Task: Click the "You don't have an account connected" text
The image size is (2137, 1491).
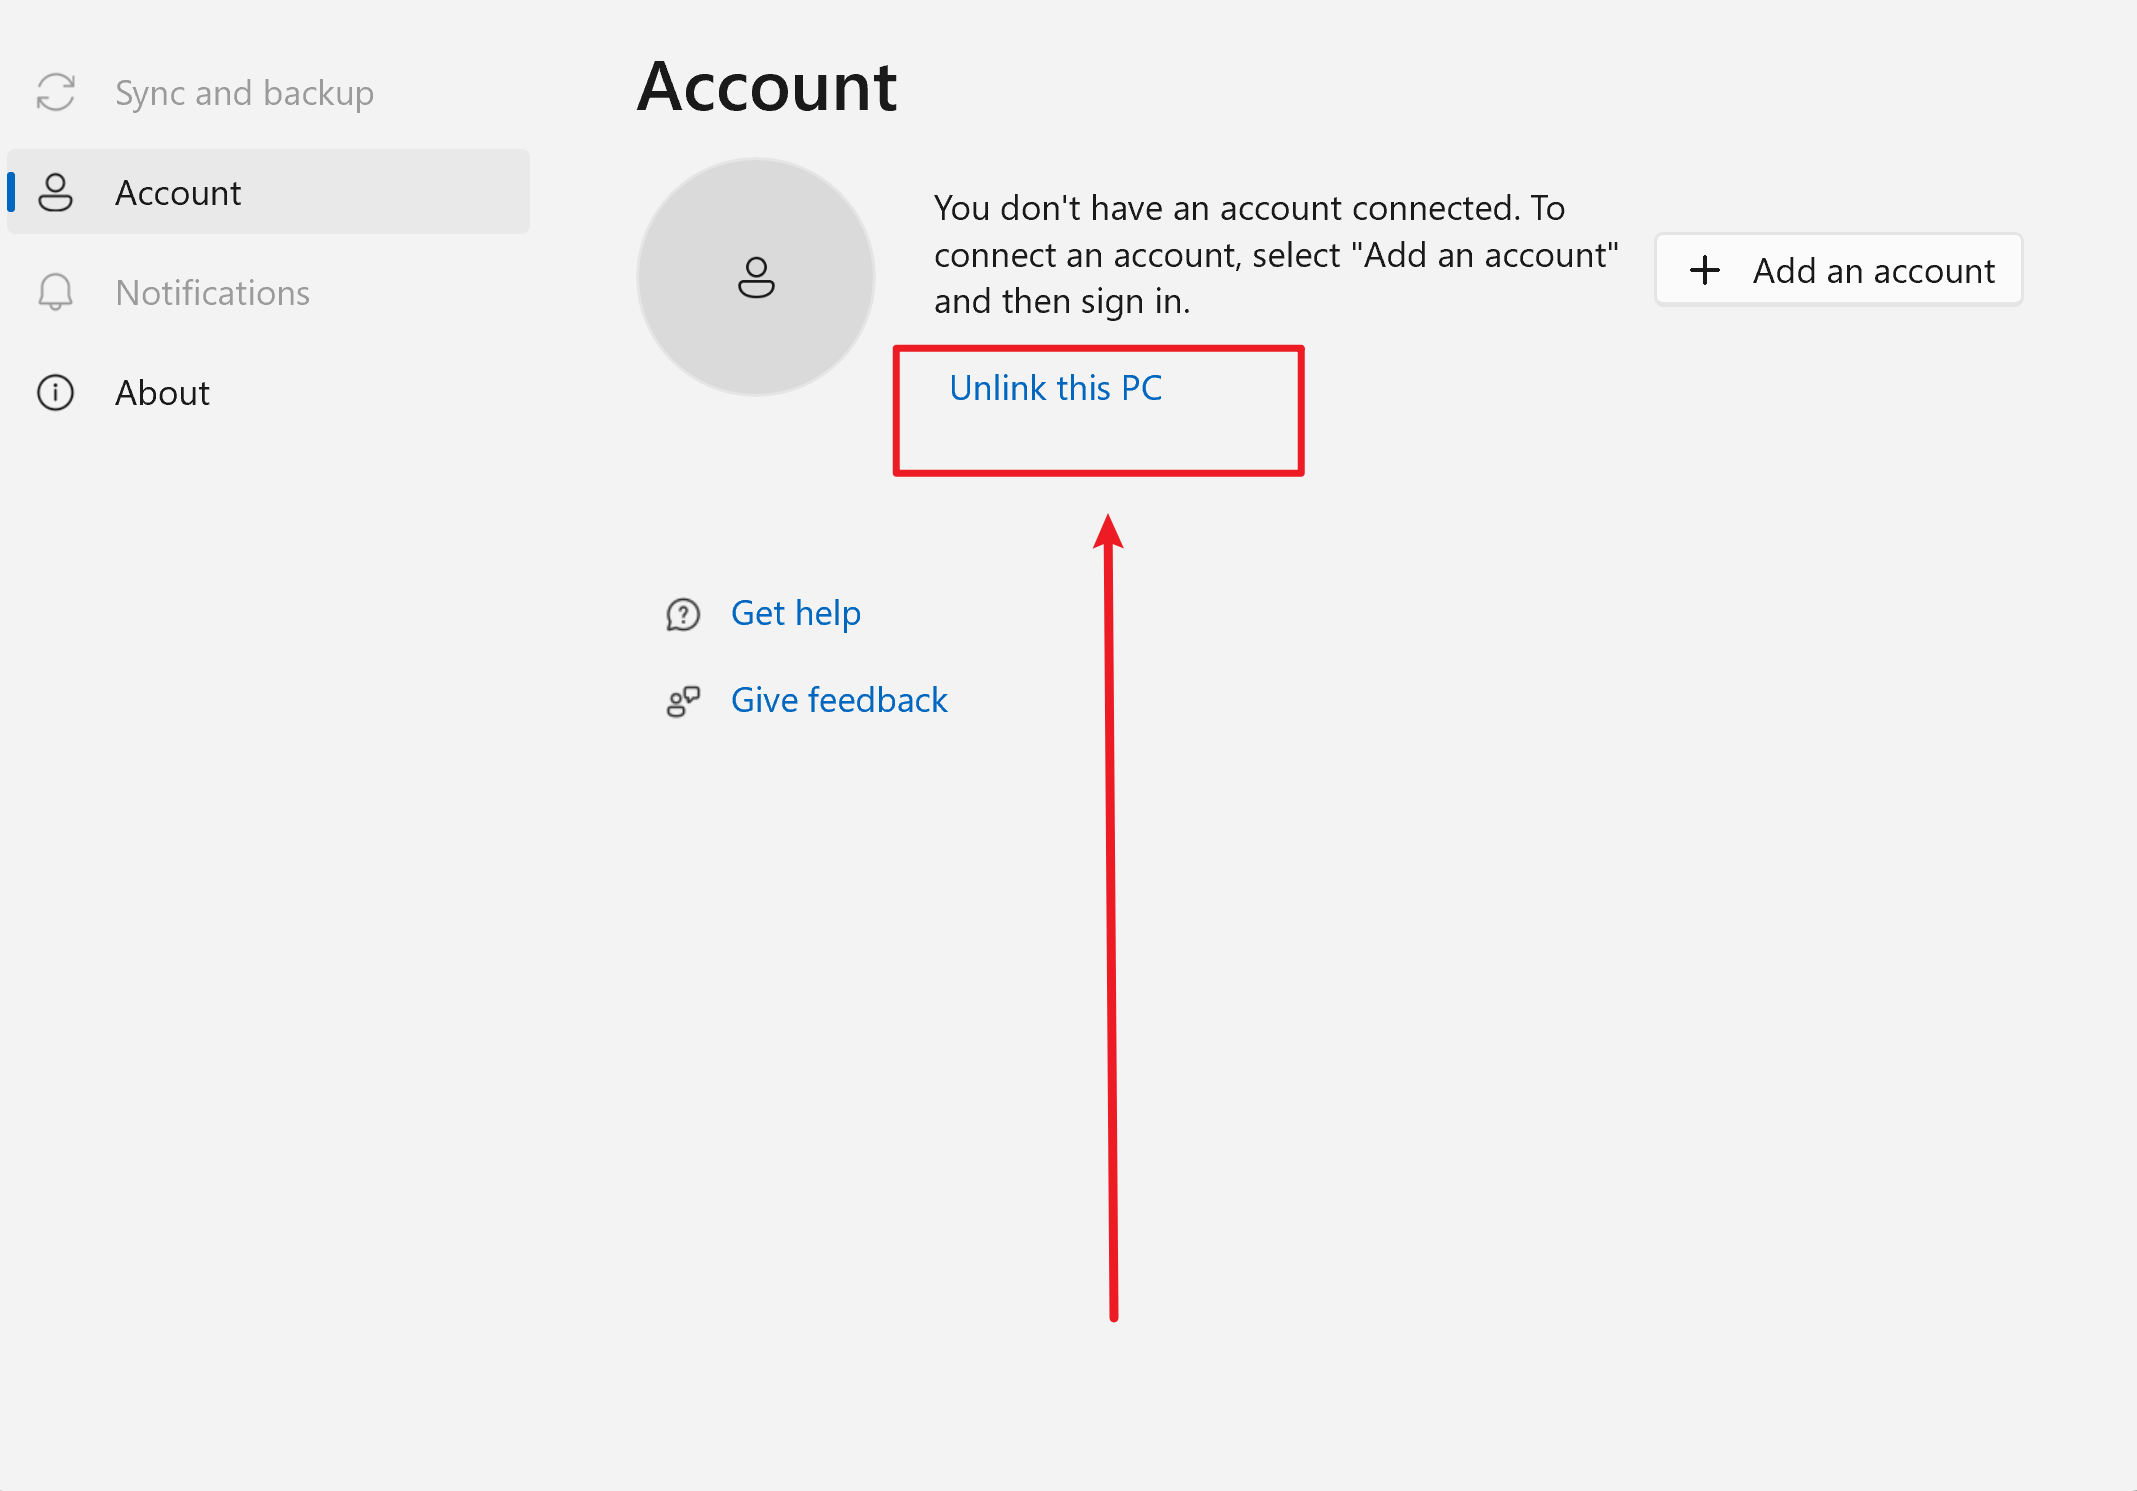Action: [x=1276, y=255]
